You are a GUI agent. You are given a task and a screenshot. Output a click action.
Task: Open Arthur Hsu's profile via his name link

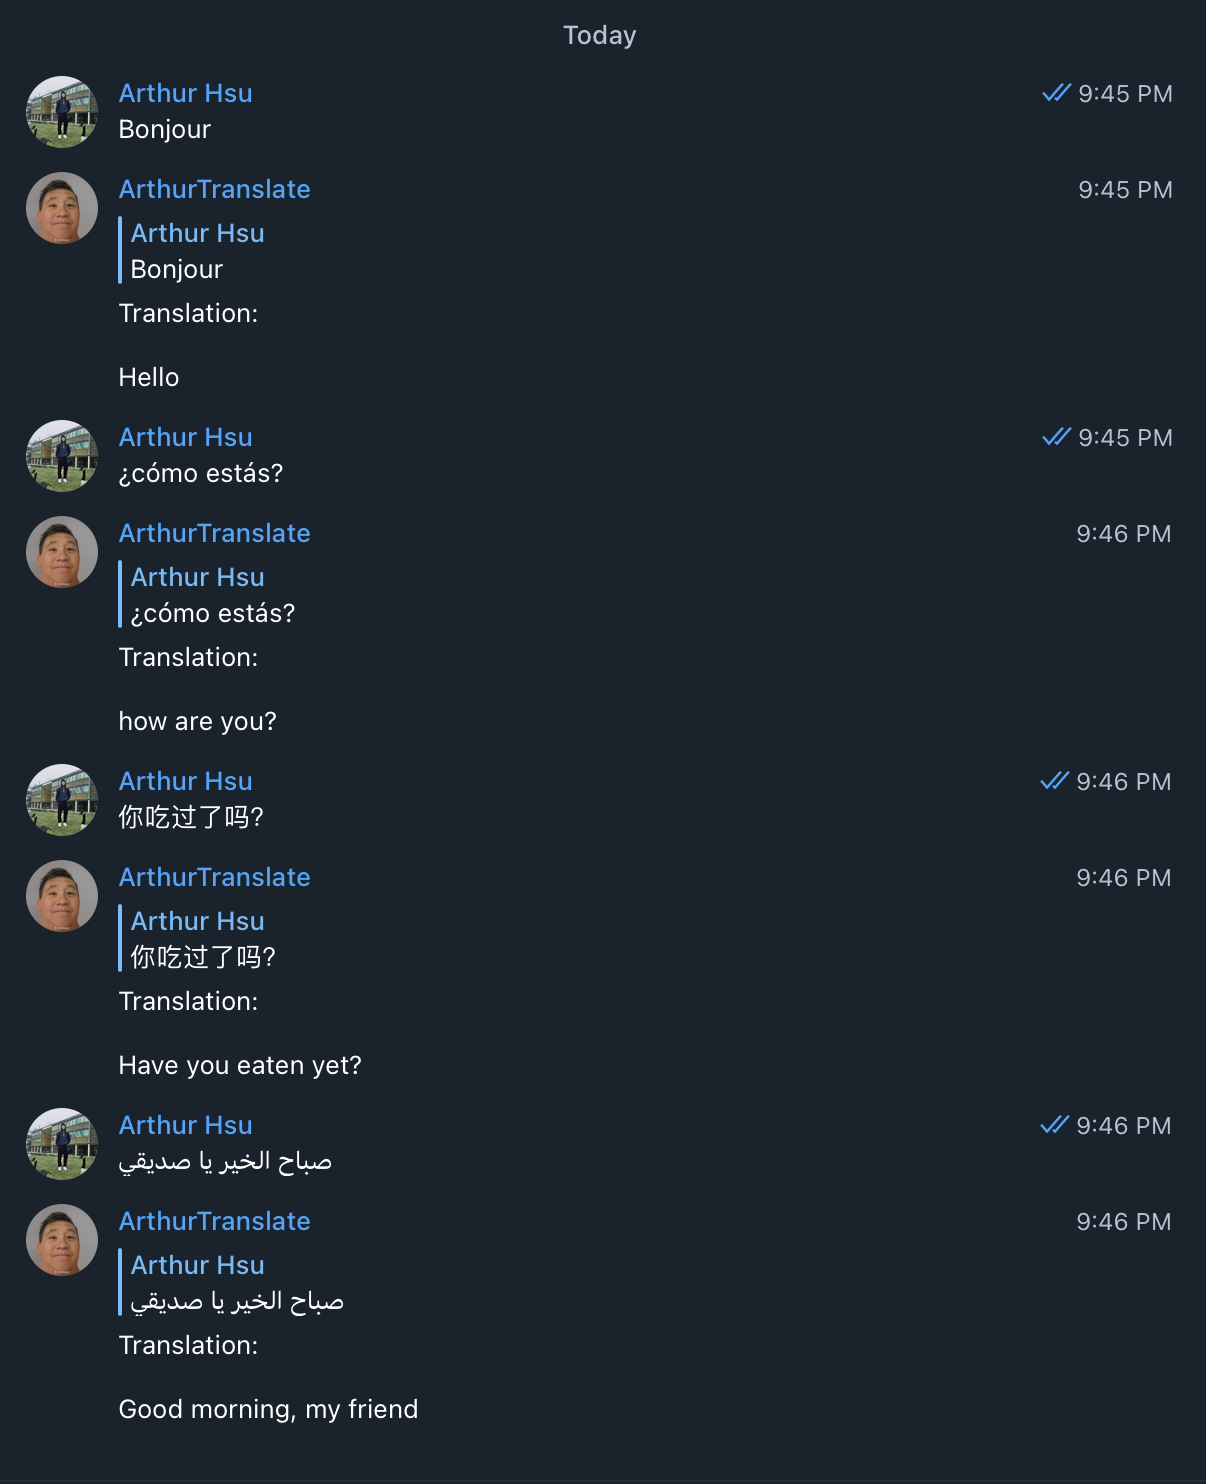coord(186,93)
